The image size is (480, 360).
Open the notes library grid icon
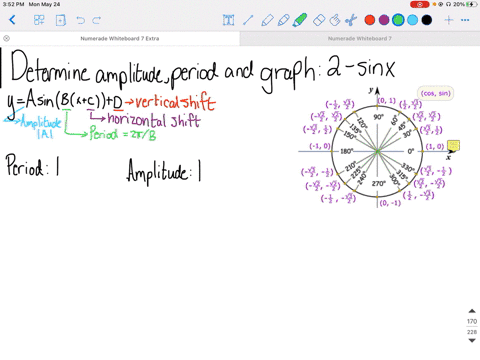[39, 20]
